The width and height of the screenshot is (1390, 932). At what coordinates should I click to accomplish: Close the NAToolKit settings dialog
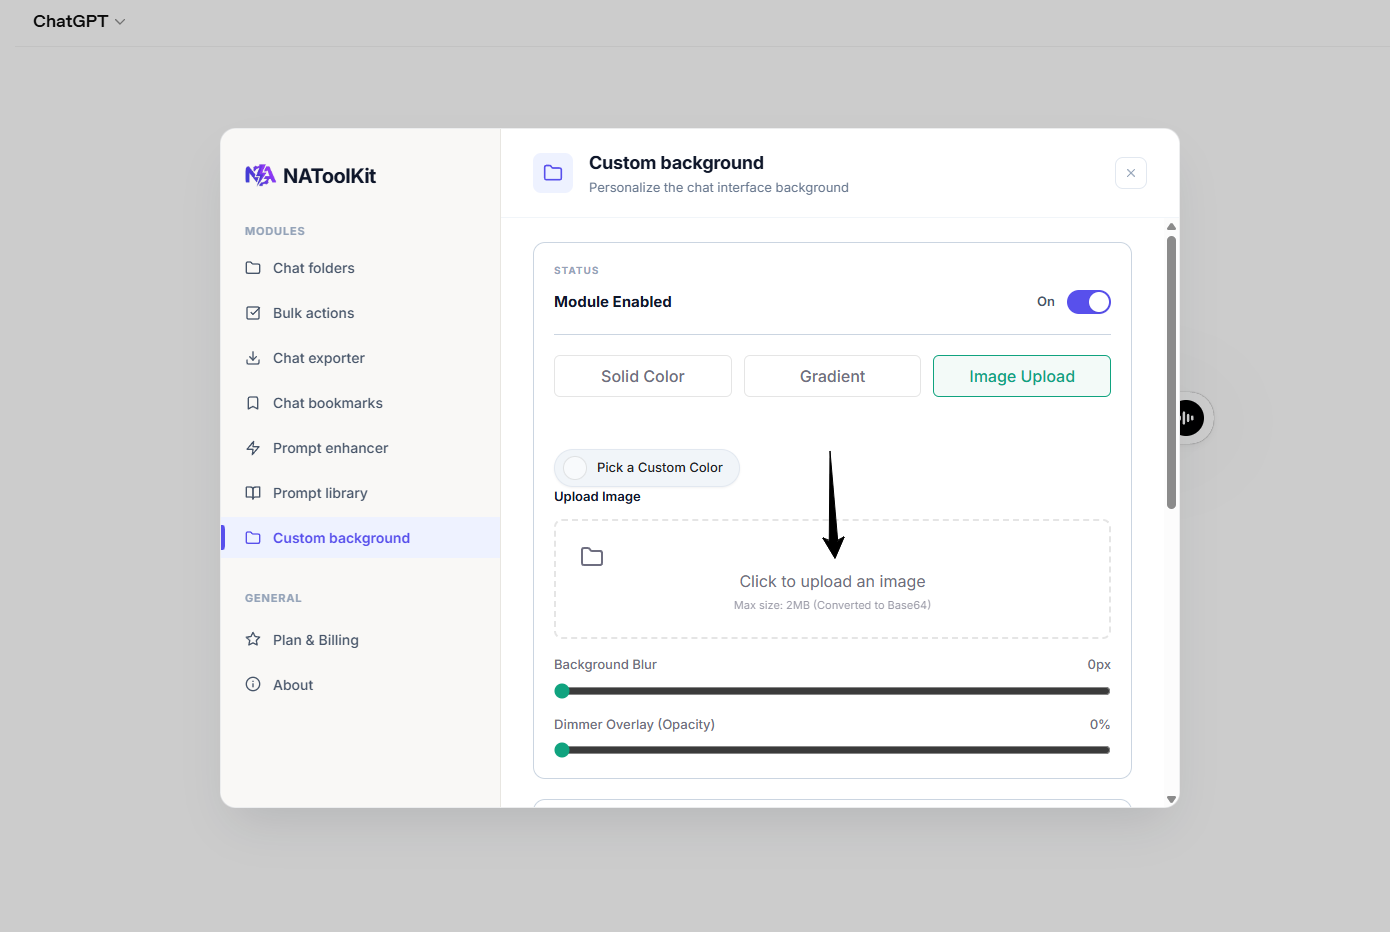click(1131, 173)
